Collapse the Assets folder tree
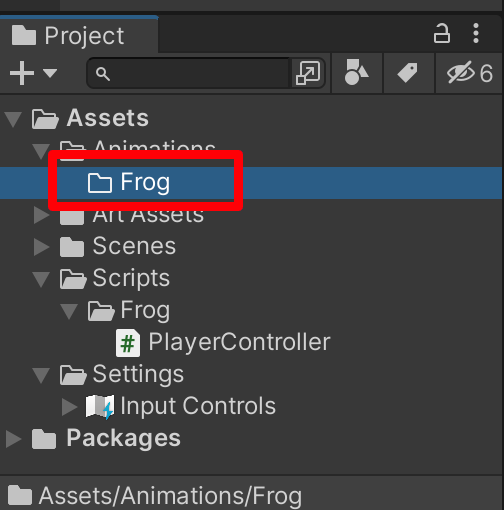 click(x=13, y=119)
